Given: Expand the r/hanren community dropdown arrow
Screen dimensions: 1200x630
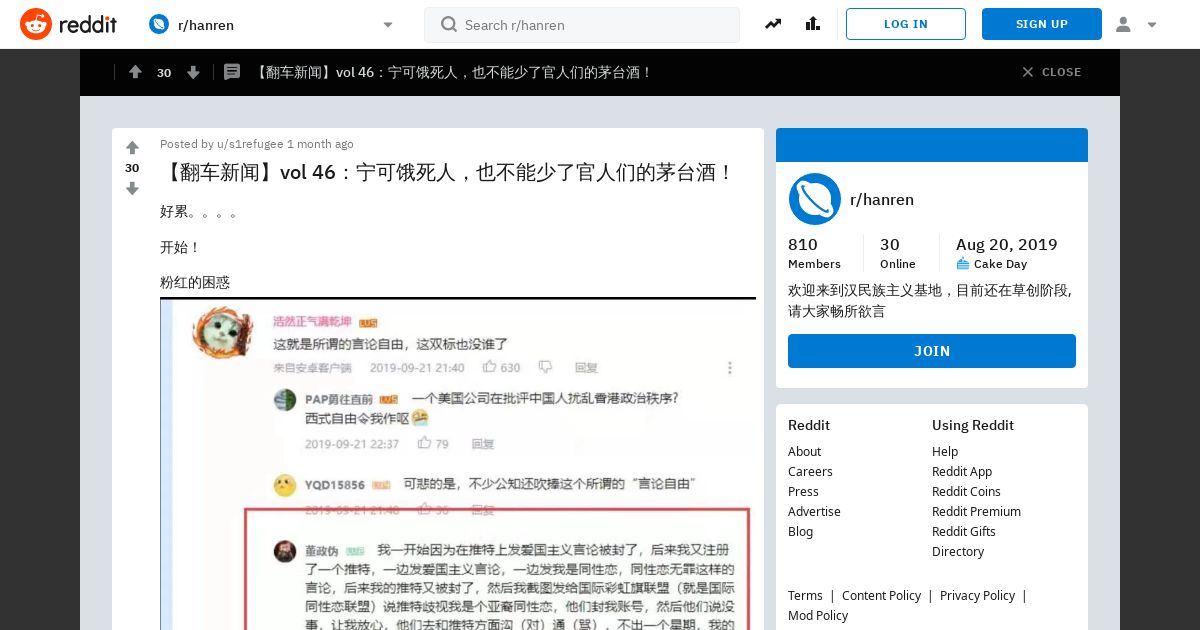Looking at the screenshot, I should pyautogui.click(x=388, y=25).
